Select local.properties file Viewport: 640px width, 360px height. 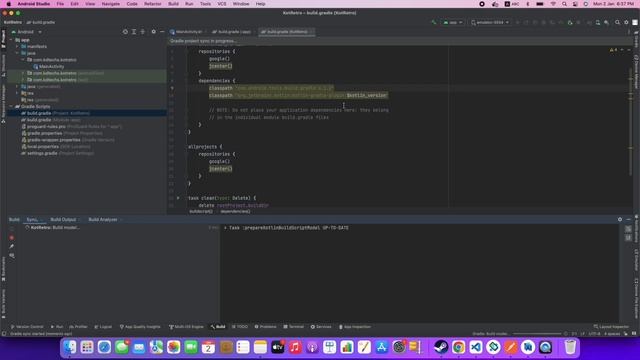click(56, 147)
